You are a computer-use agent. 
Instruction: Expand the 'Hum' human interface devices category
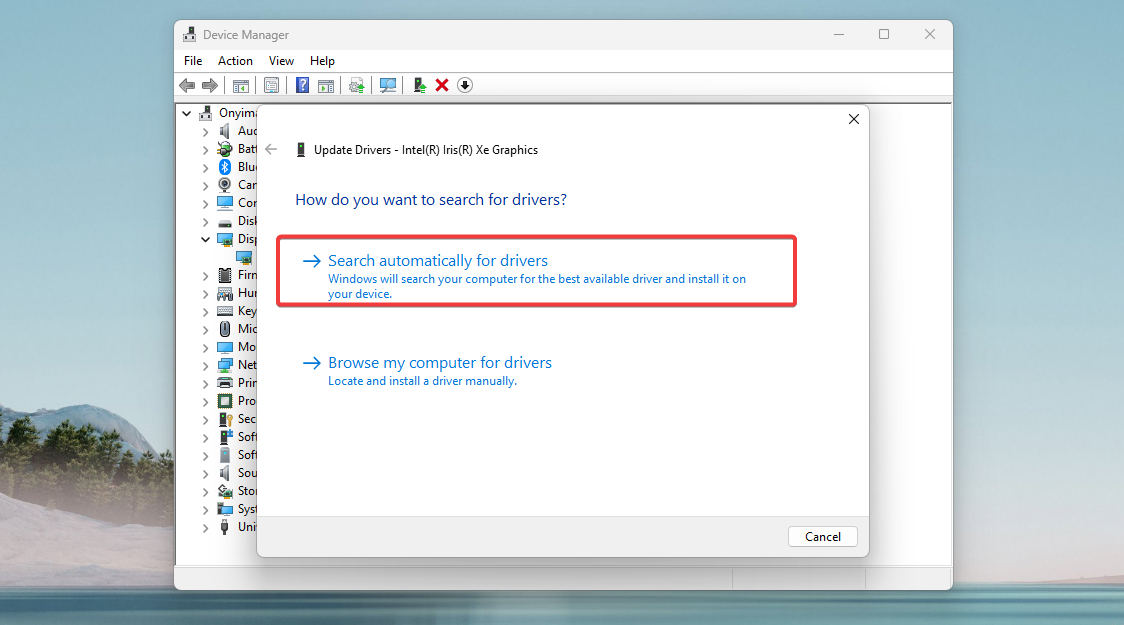205,294
